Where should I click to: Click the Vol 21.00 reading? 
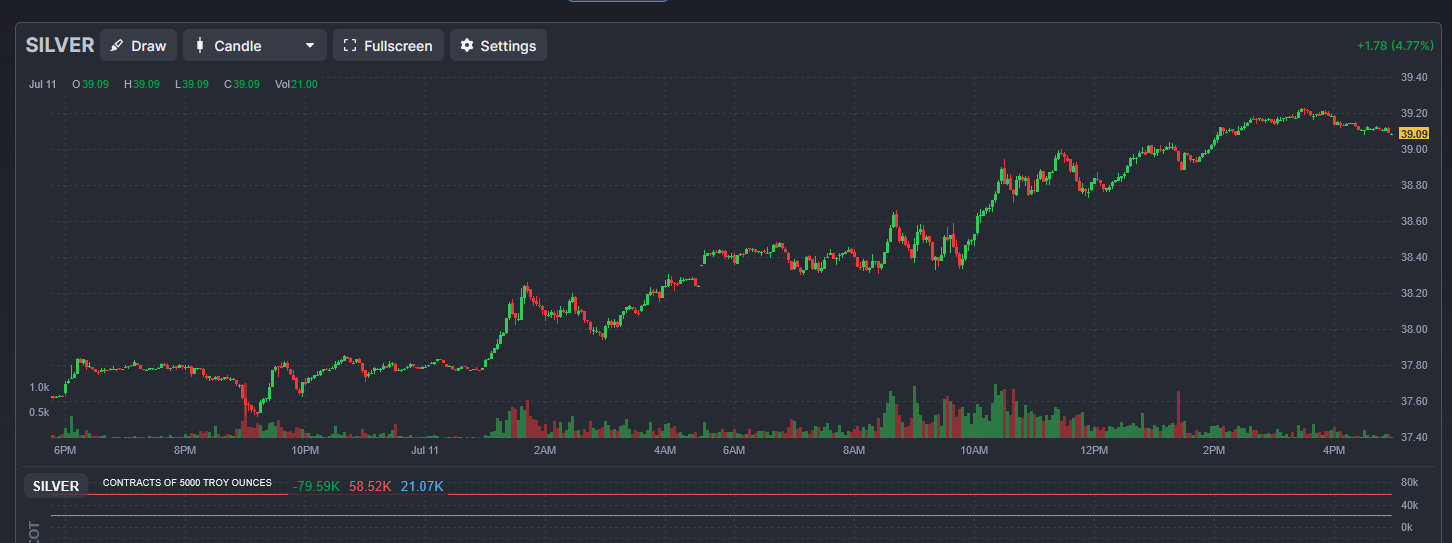click(296, 84)
